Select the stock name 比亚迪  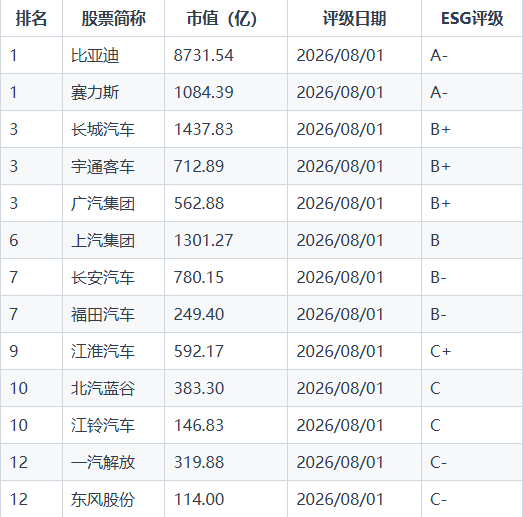(95, 55)
